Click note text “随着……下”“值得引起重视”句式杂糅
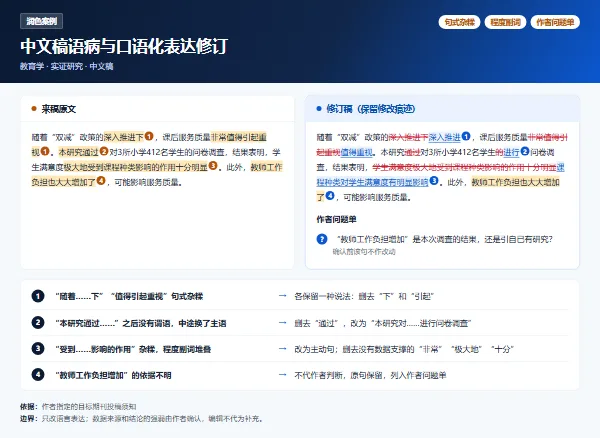 (129, 296)
